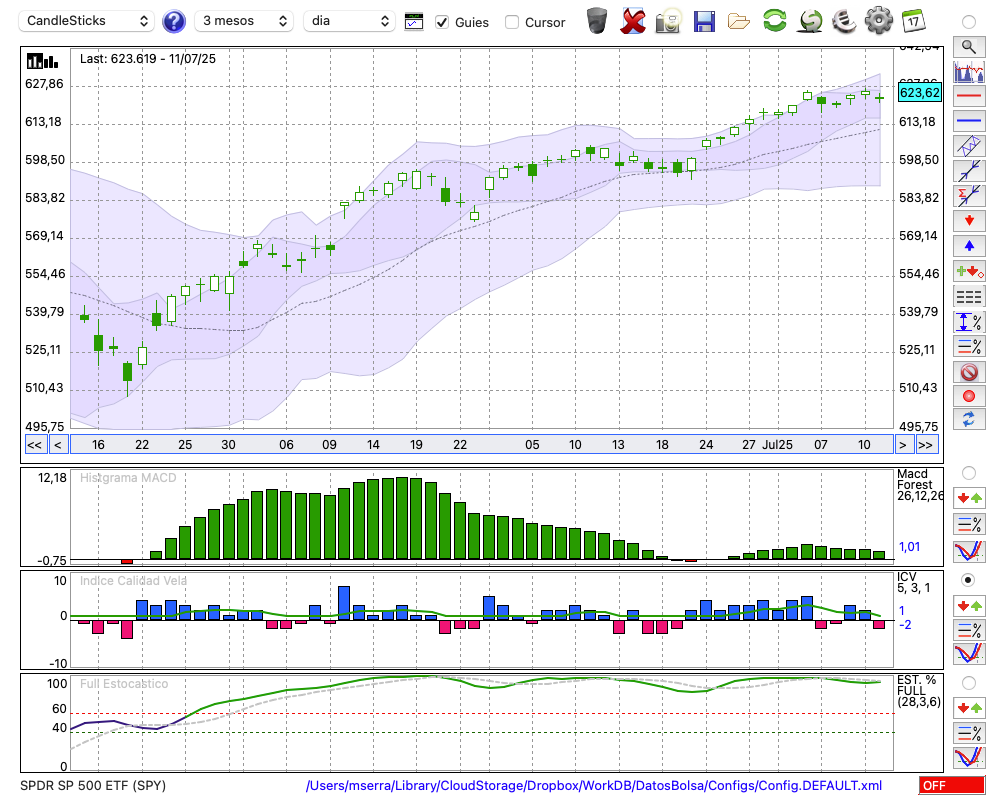This screenshot has height=800, width=1000.
Task: Jump to chart end with >> button
Action: tap(926, 445)
